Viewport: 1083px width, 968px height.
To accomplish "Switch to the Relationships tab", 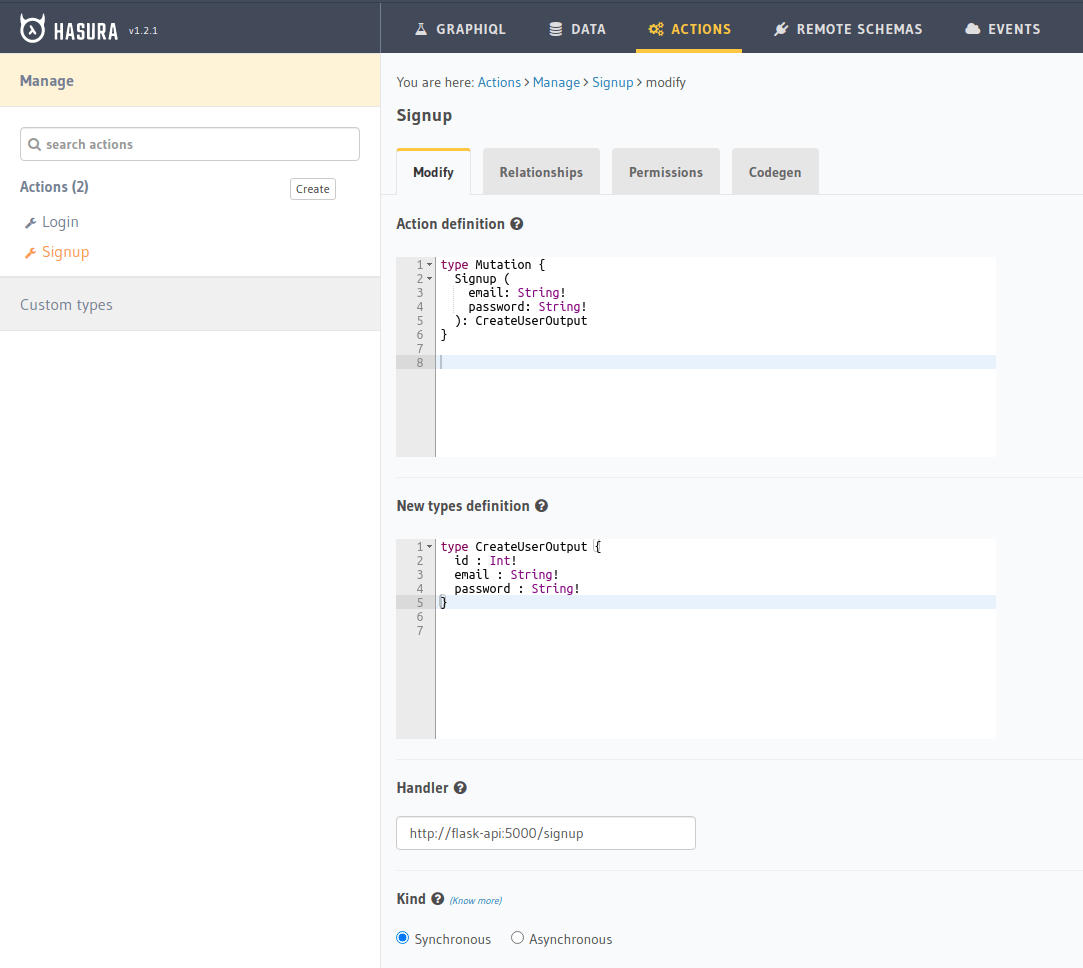I will (541, 171).
